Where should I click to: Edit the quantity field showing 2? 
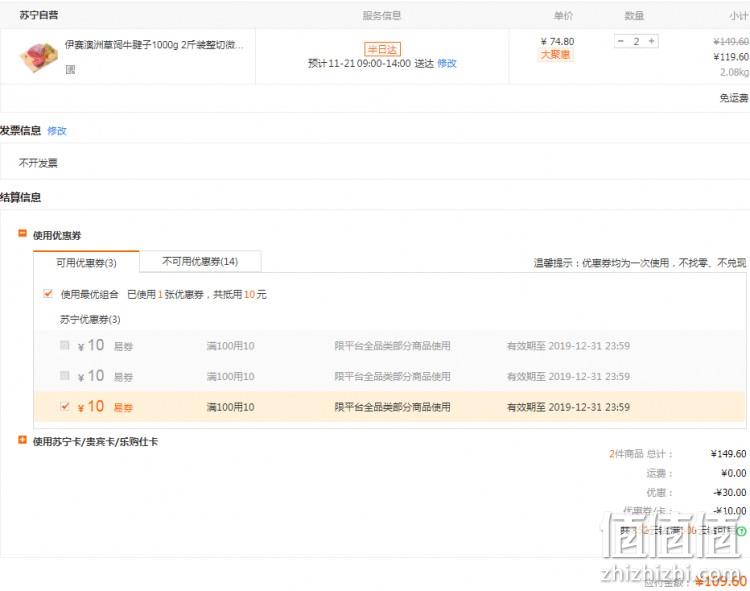pos(636,41)
